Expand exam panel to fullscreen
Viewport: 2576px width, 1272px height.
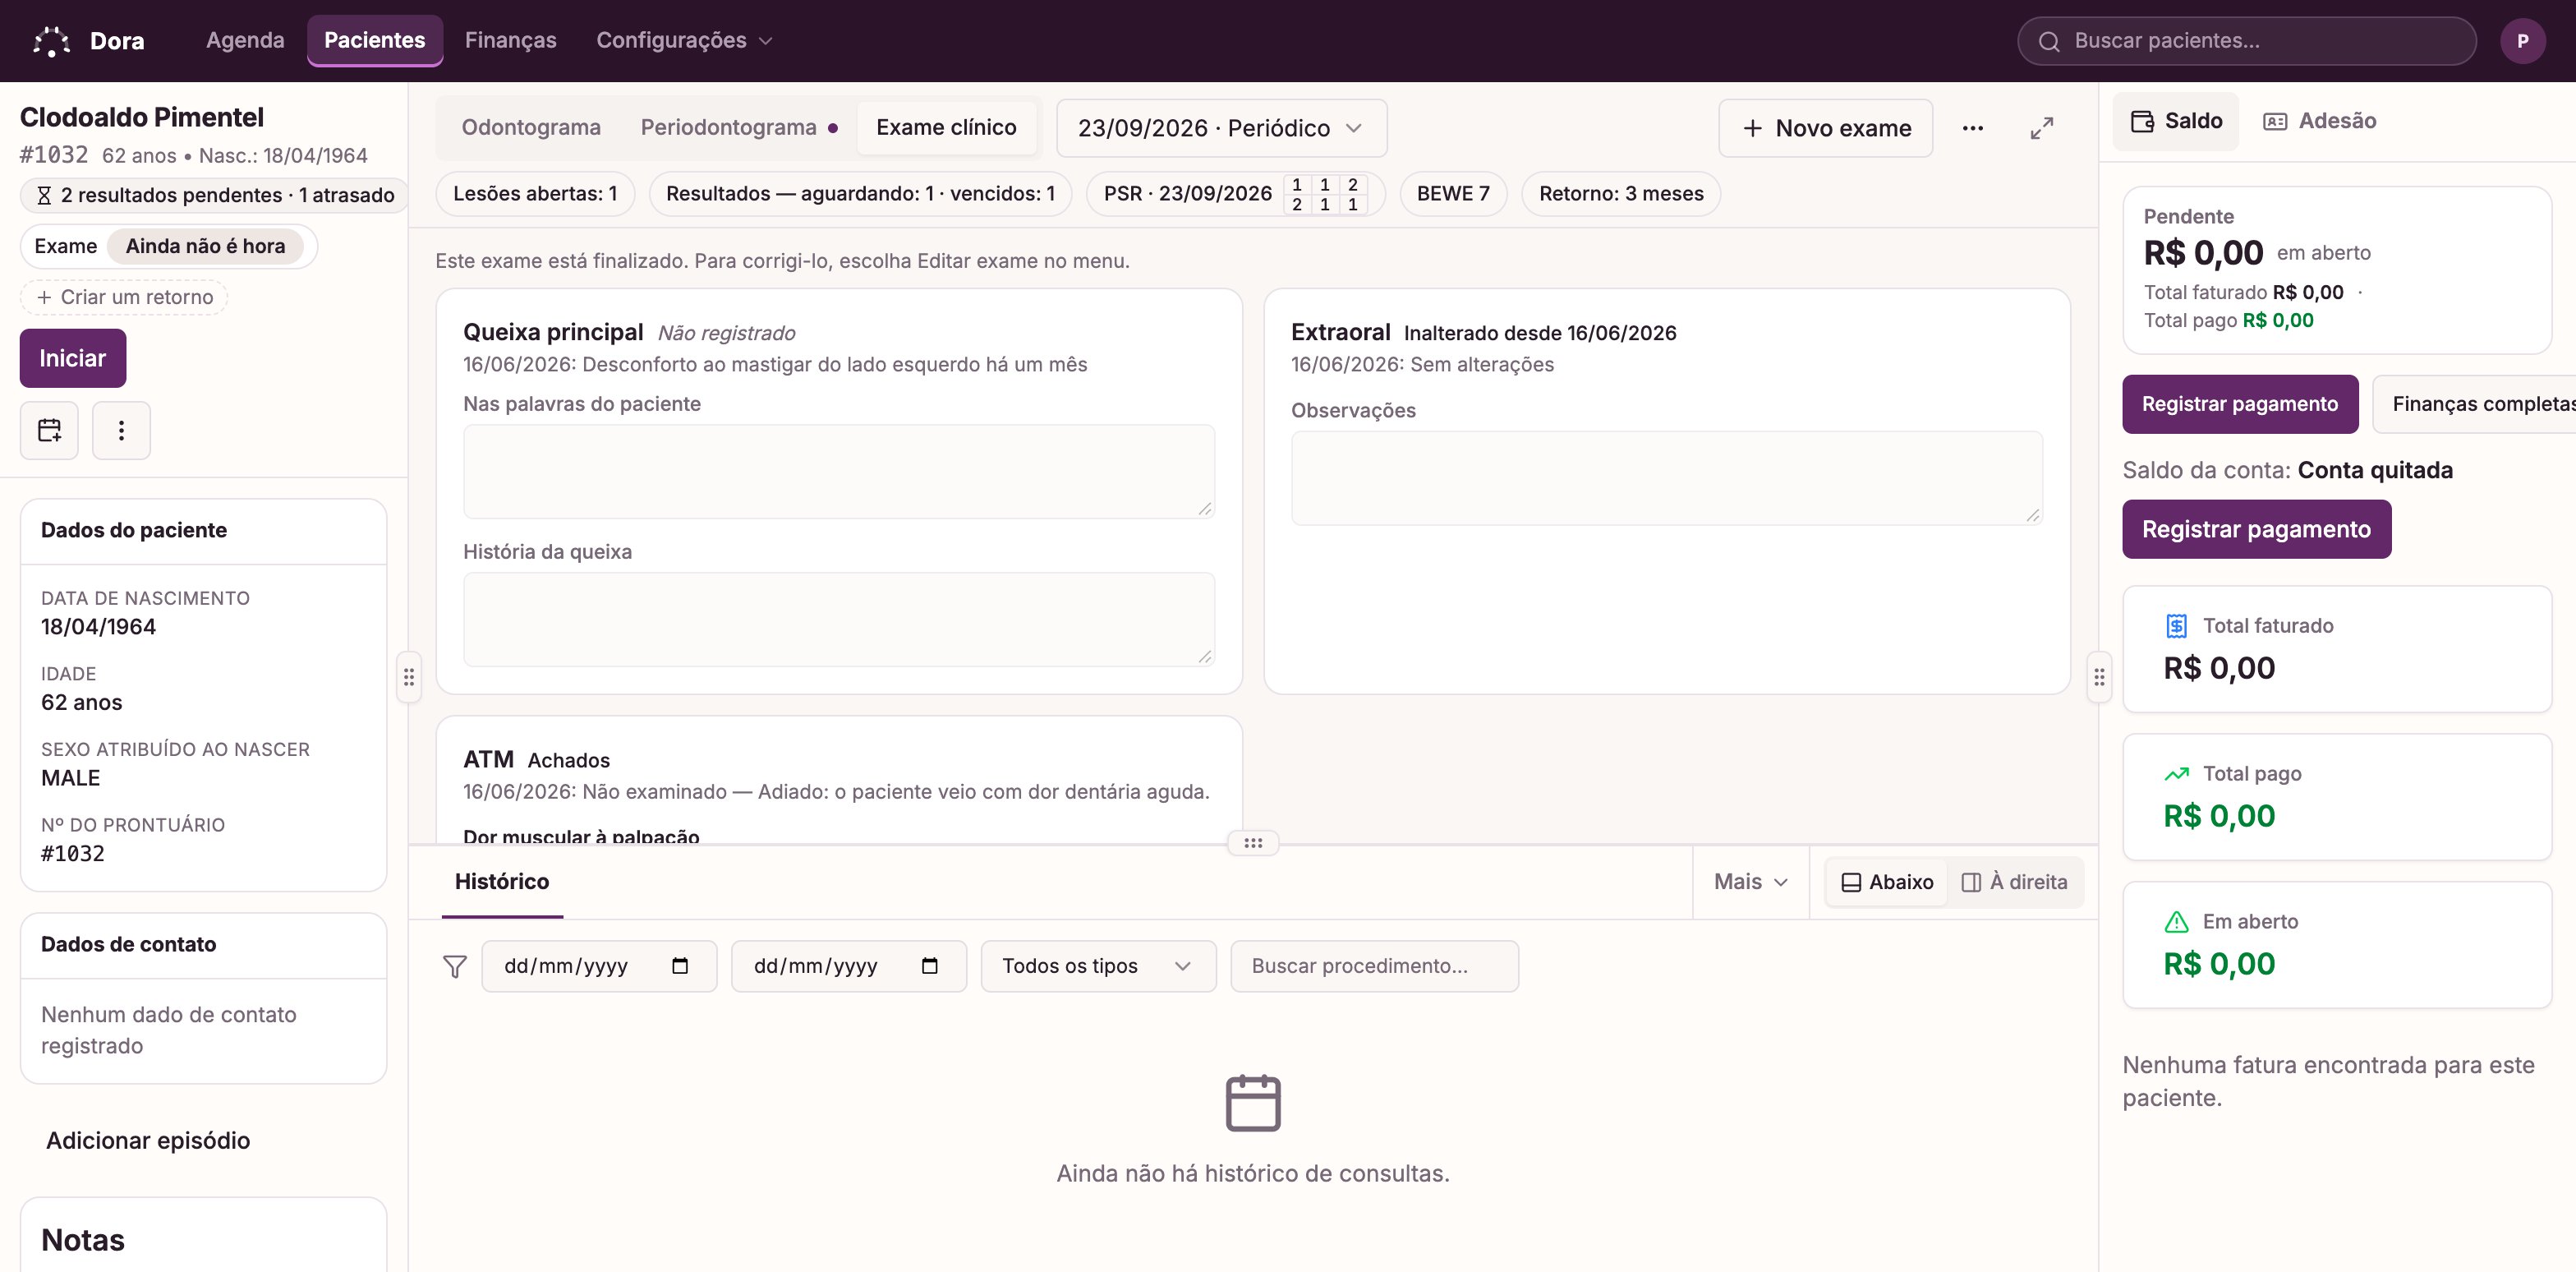pyautogui.click(x=2041, y=128)
